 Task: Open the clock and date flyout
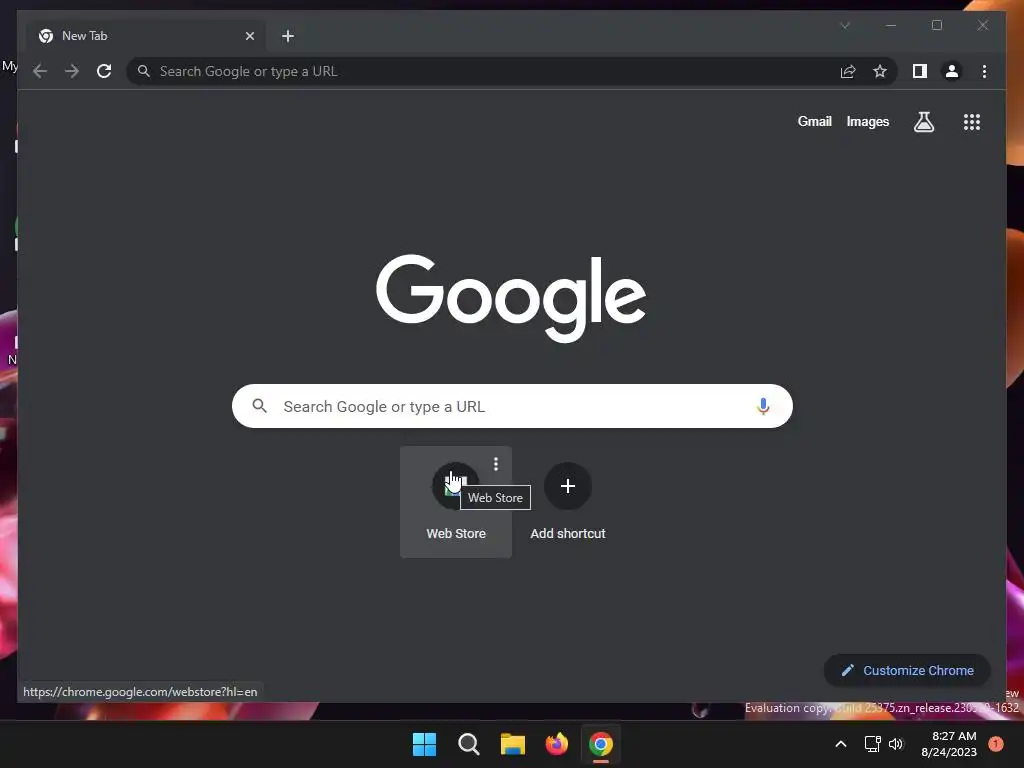click(x=949, y=744)
